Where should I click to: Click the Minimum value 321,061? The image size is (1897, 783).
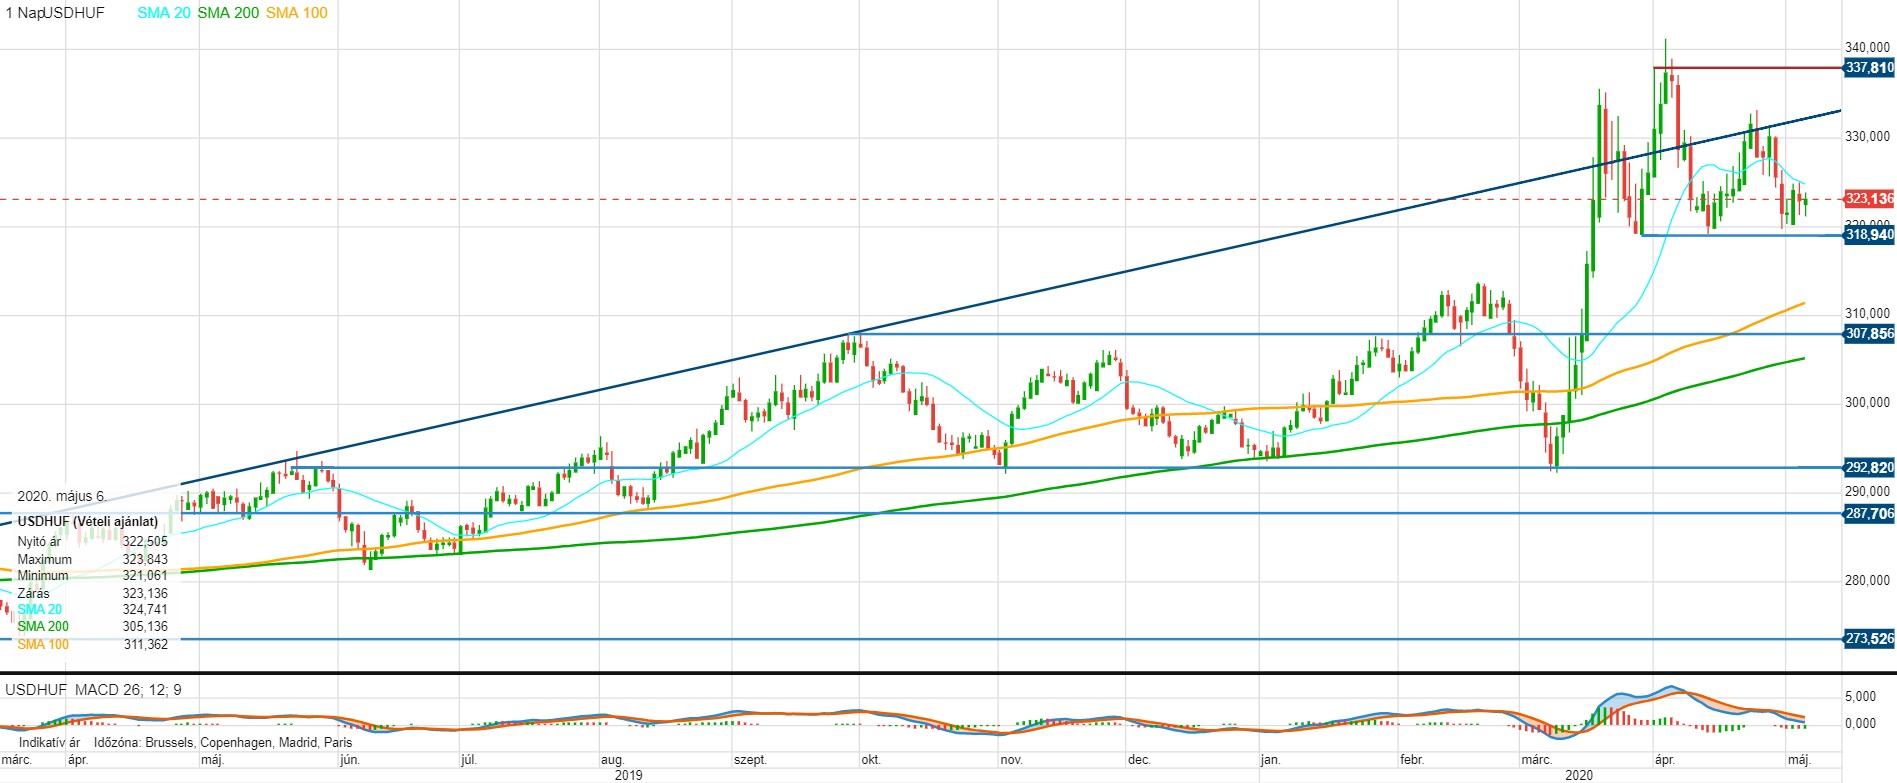coord(145,576)
